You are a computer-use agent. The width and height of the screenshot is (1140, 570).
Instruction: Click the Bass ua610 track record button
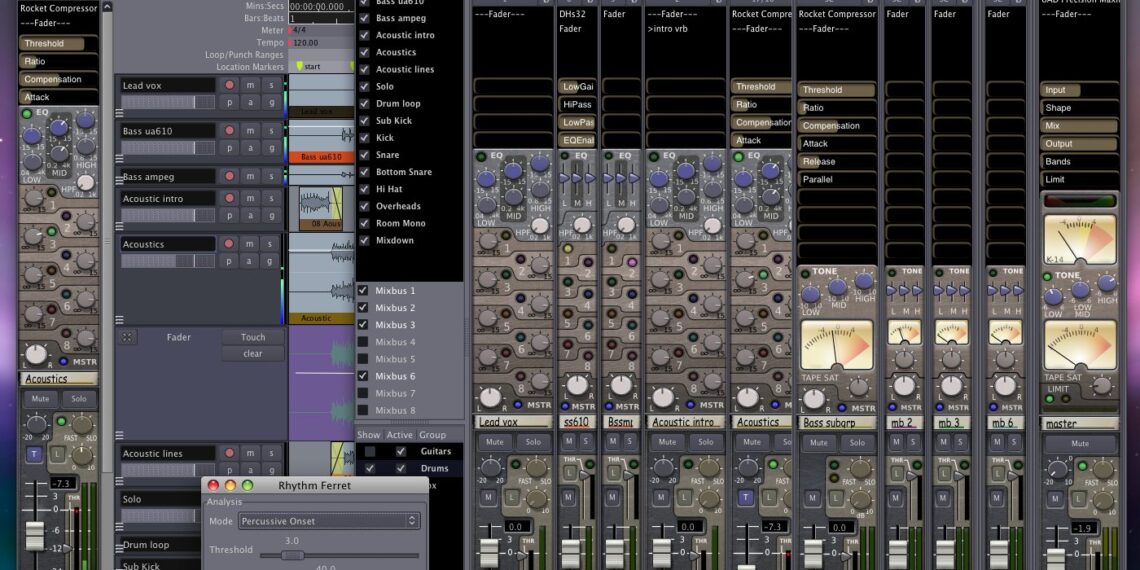tap(229, 131)
